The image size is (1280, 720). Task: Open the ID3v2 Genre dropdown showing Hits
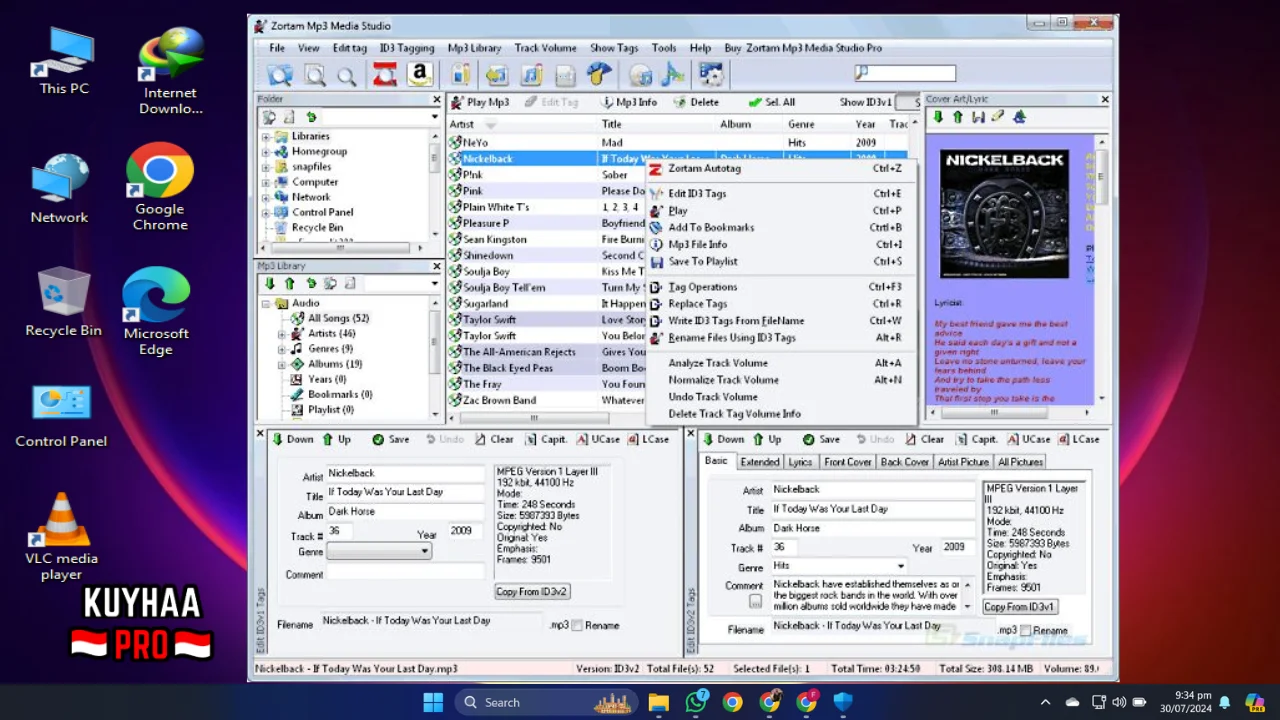(x=838, y=566)
